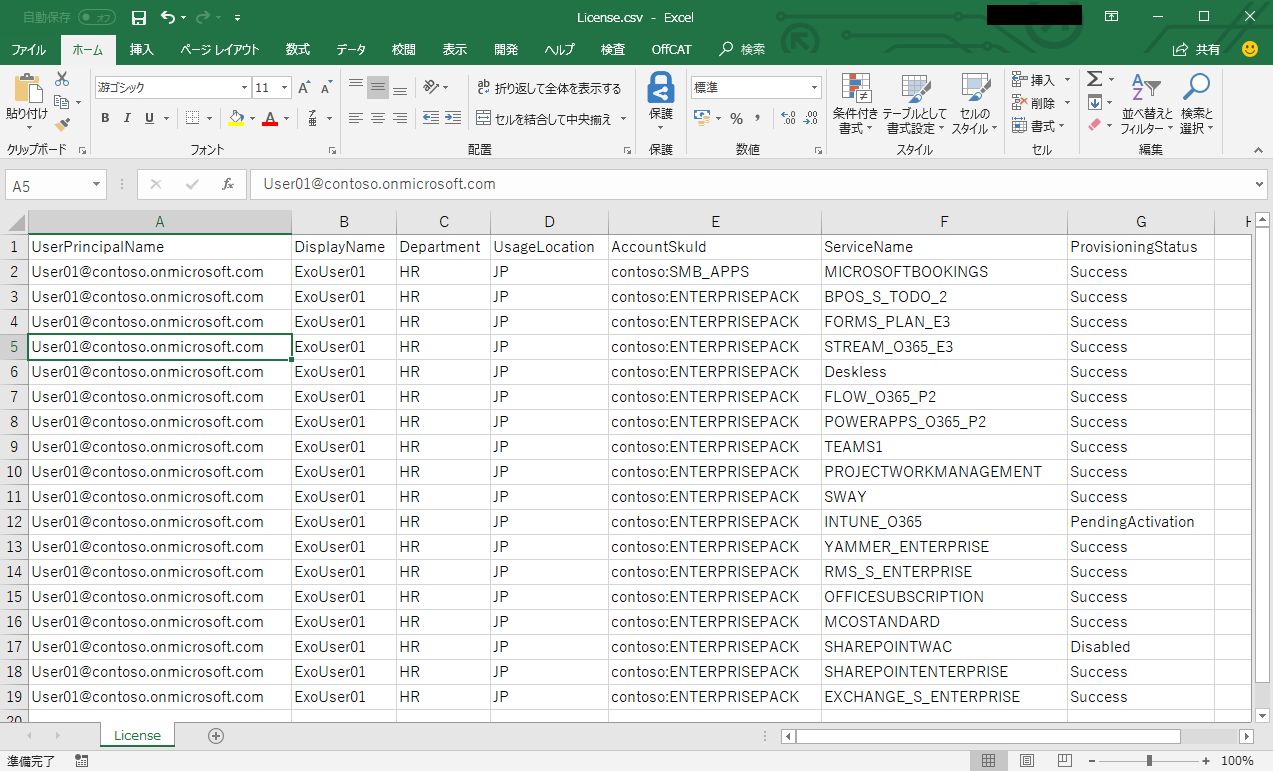Decrease font size with the small A icon
The image size is (1273, 771).
(328, 88)
